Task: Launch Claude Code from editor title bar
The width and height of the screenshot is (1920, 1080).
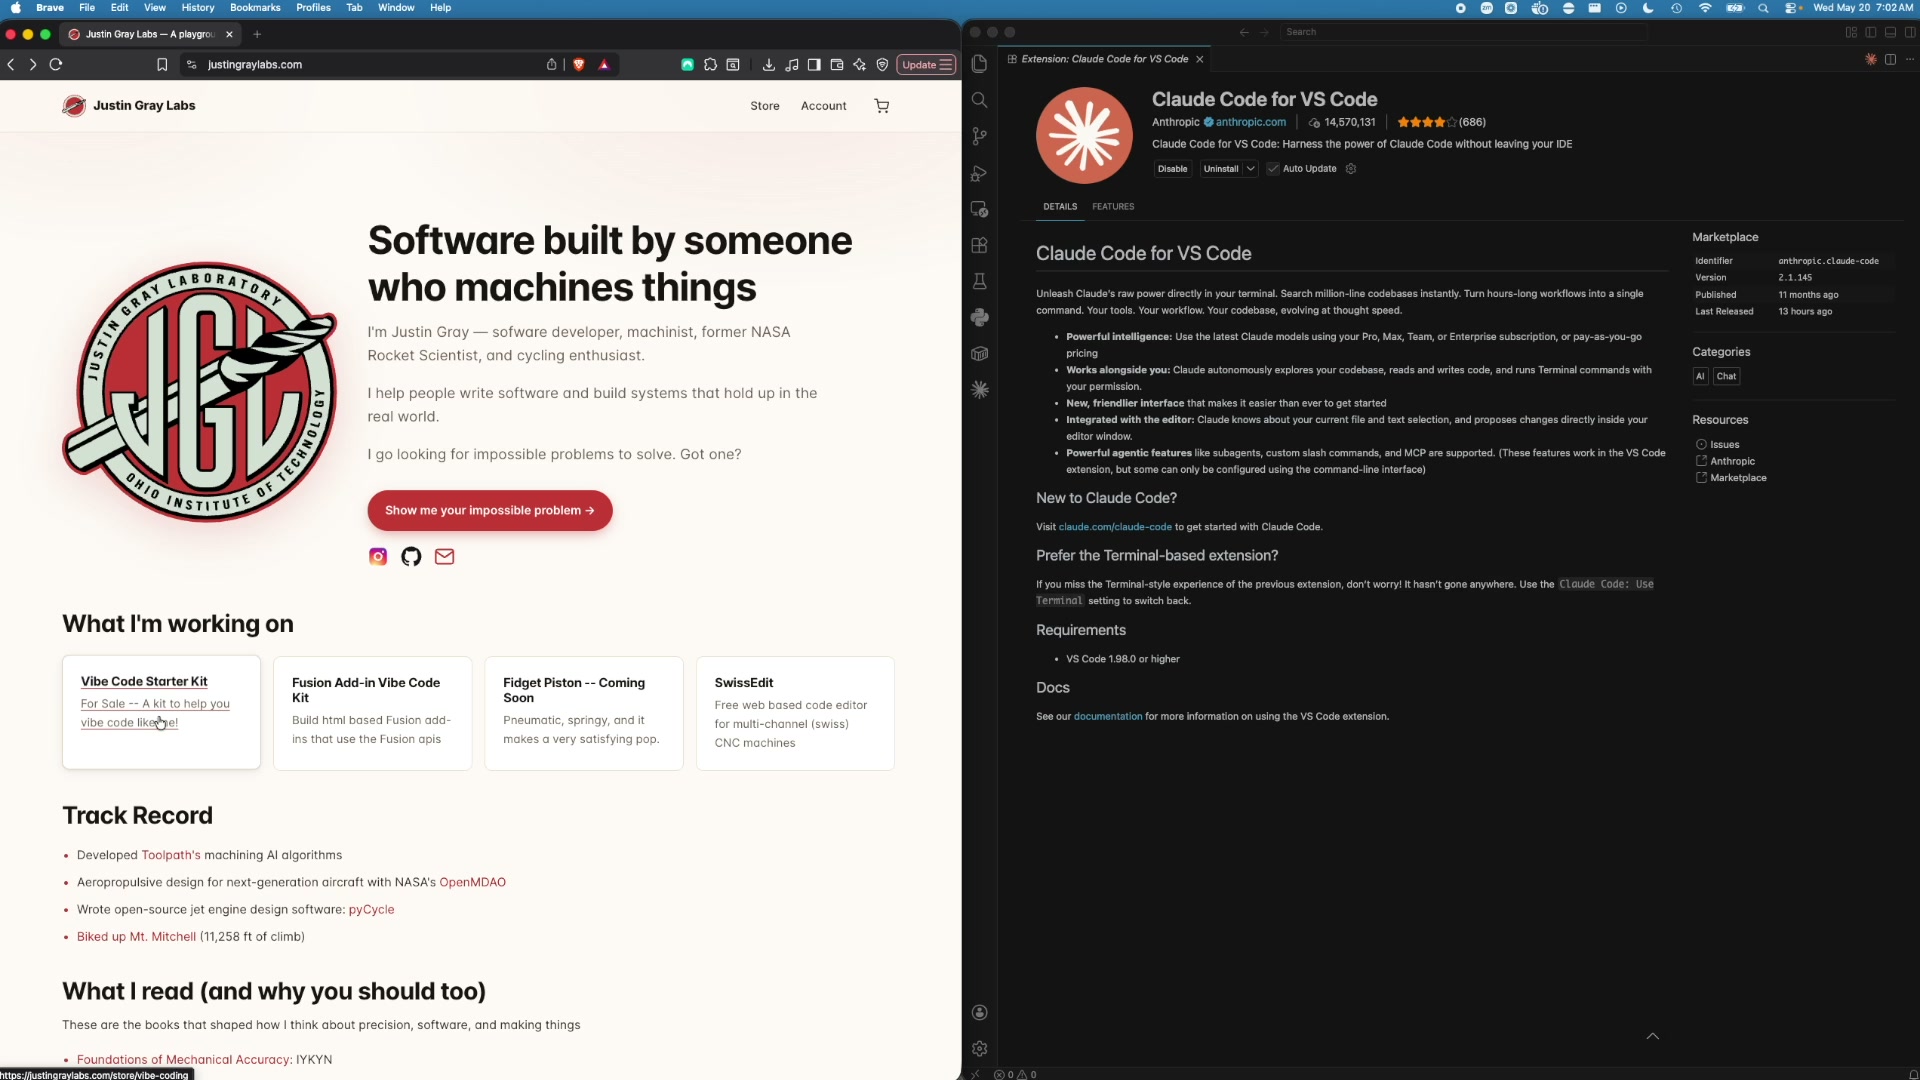Action: [1871, 59]
